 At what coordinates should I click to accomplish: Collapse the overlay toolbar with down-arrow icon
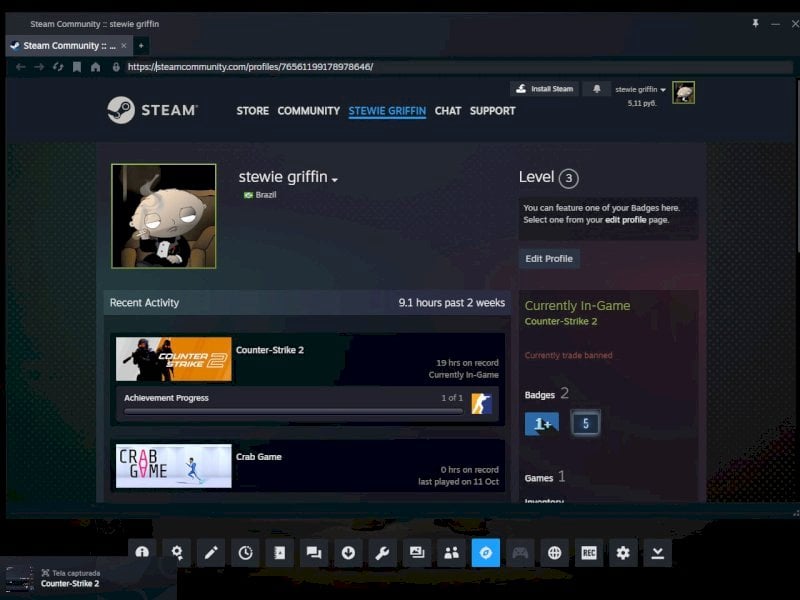pos(658,553)
